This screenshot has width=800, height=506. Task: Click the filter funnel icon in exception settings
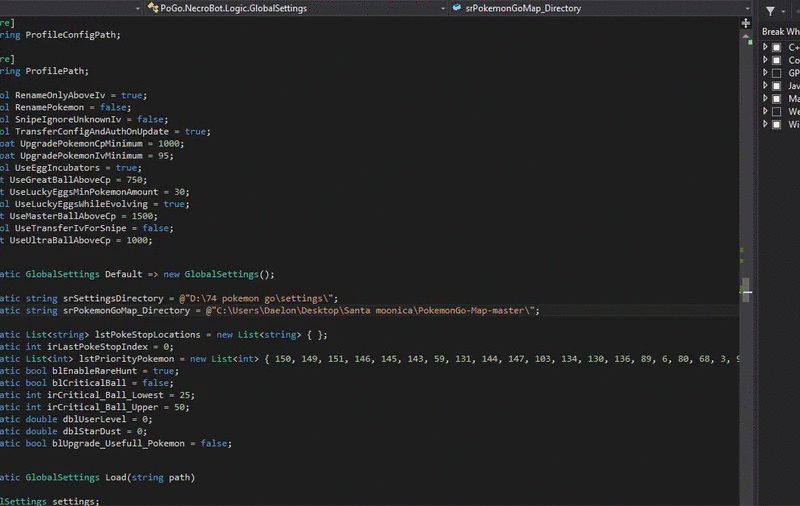tap(770, 11)
